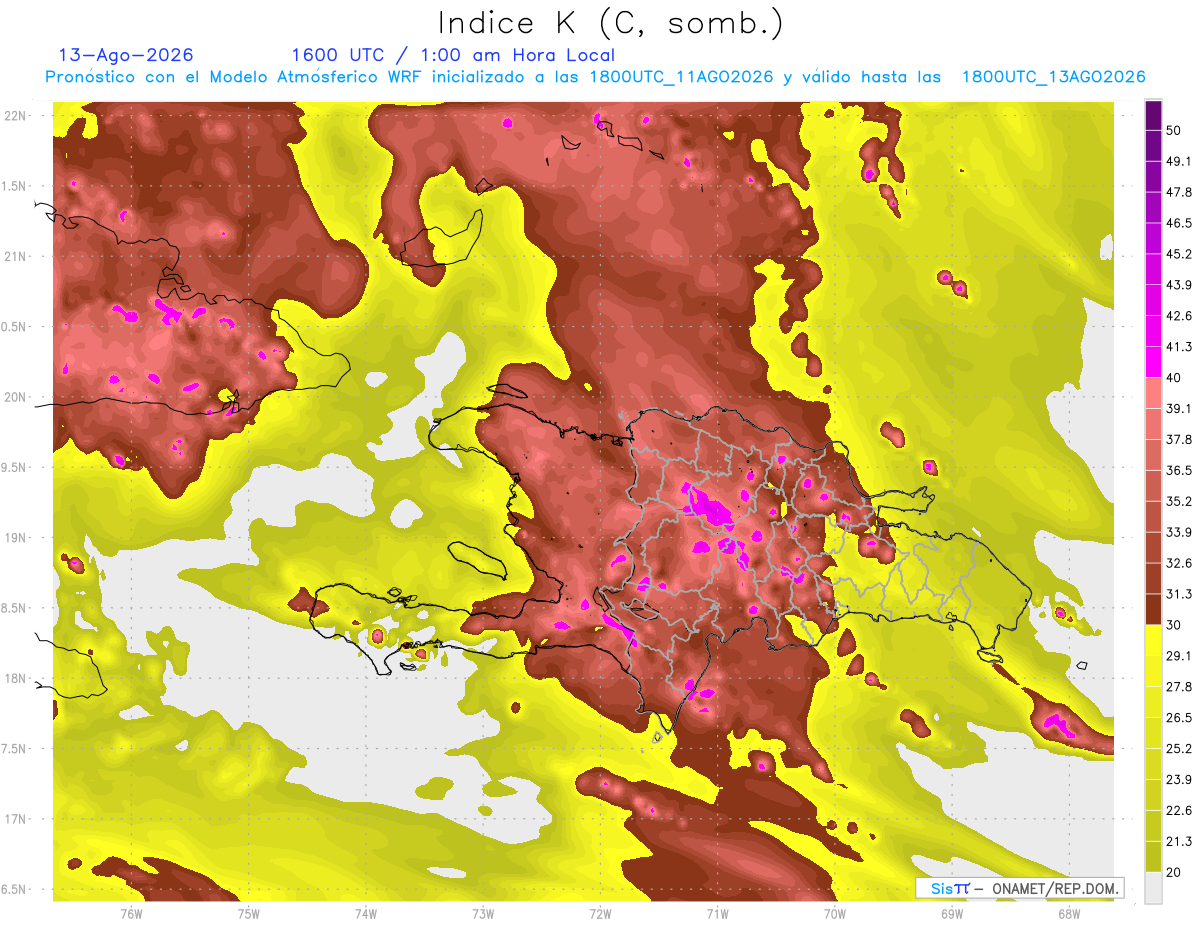
Task: Click the colorbar value 20
Action: (1173, 872)
